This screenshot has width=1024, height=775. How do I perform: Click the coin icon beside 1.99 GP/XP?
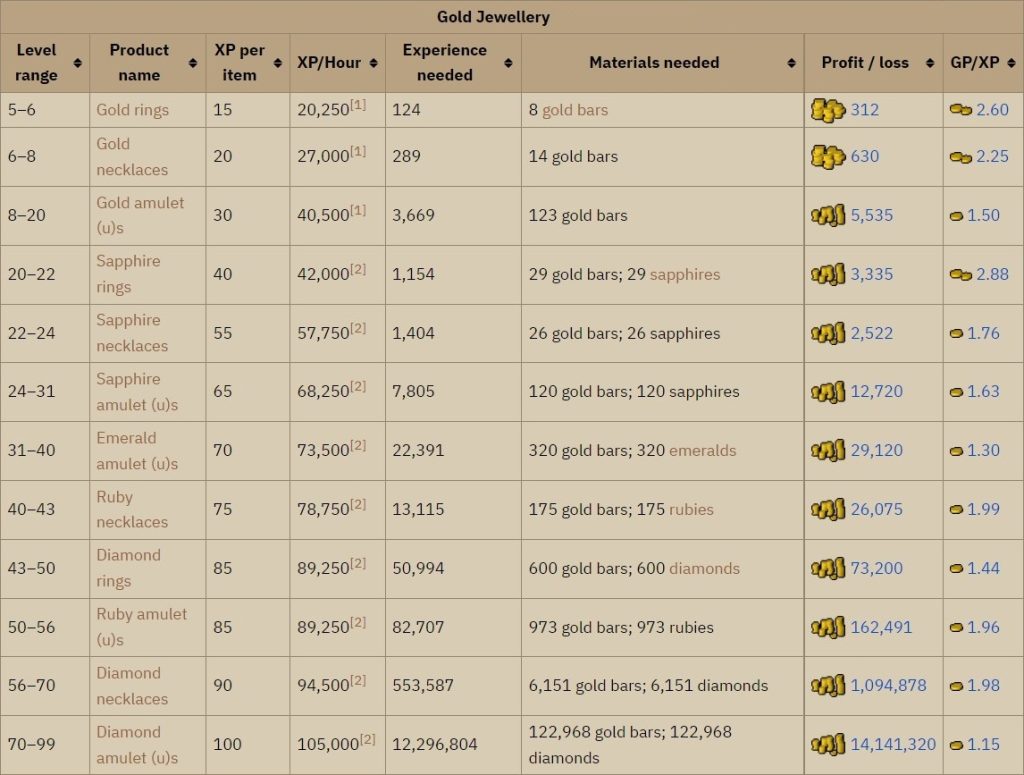pyautogui.click(x=957, y=509)
